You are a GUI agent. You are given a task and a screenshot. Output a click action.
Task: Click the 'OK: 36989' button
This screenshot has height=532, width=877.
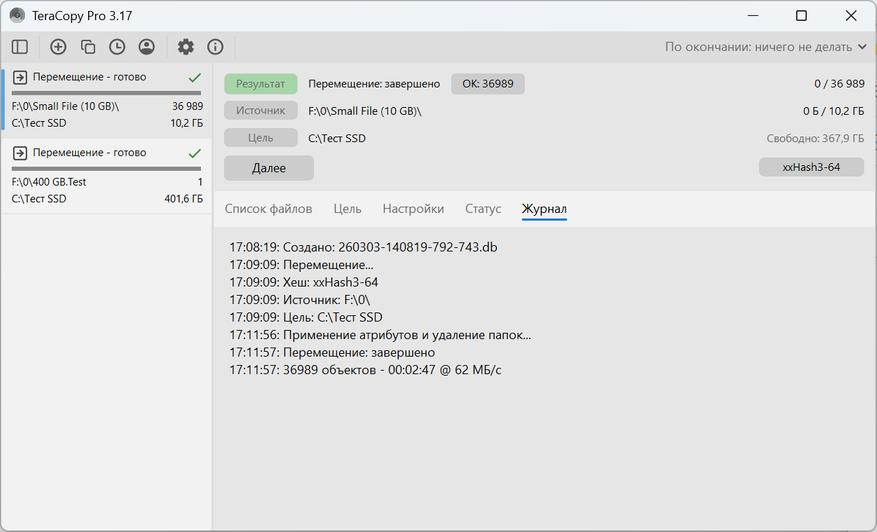[488, 84]
